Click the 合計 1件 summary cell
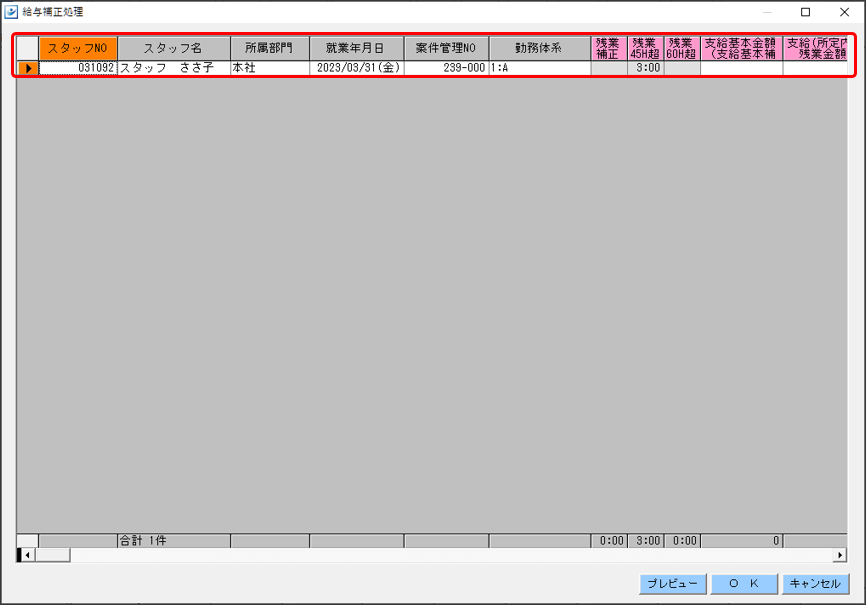The width and height of the screenshot is (866, 605). click(x=173, y=540)
